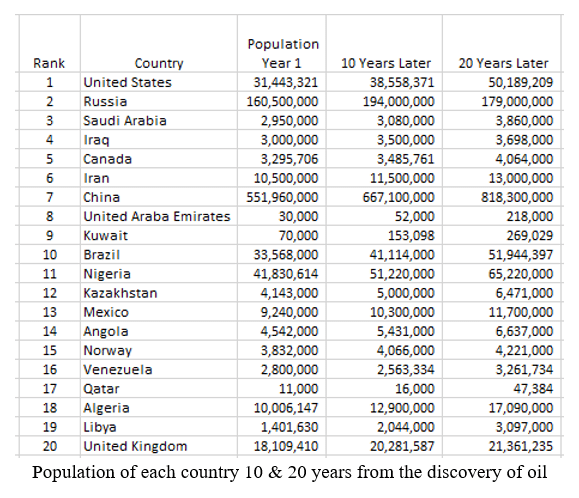Viewport: 579px width, 498px height.
Task: Click the value 38,558,371
Action: coord(402,82)
